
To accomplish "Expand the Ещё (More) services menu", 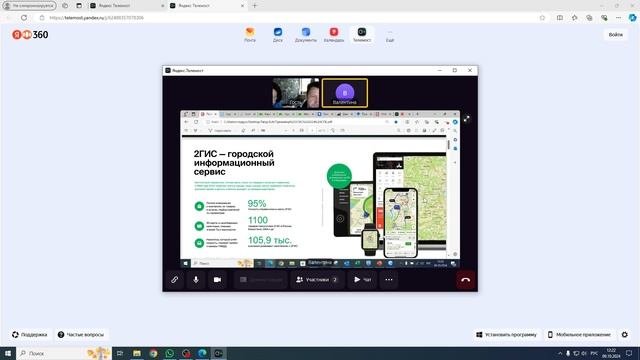I will 390,35.
